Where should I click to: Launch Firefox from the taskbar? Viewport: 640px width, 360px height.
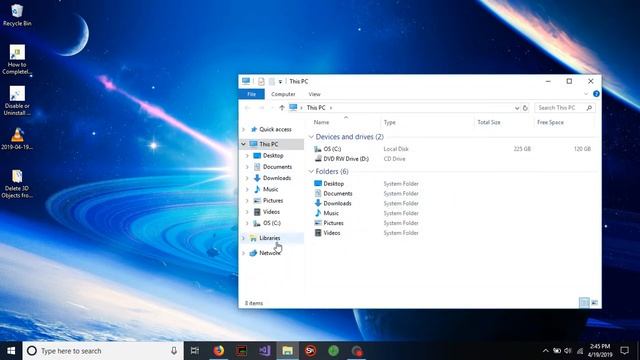[x=219, y=351]
